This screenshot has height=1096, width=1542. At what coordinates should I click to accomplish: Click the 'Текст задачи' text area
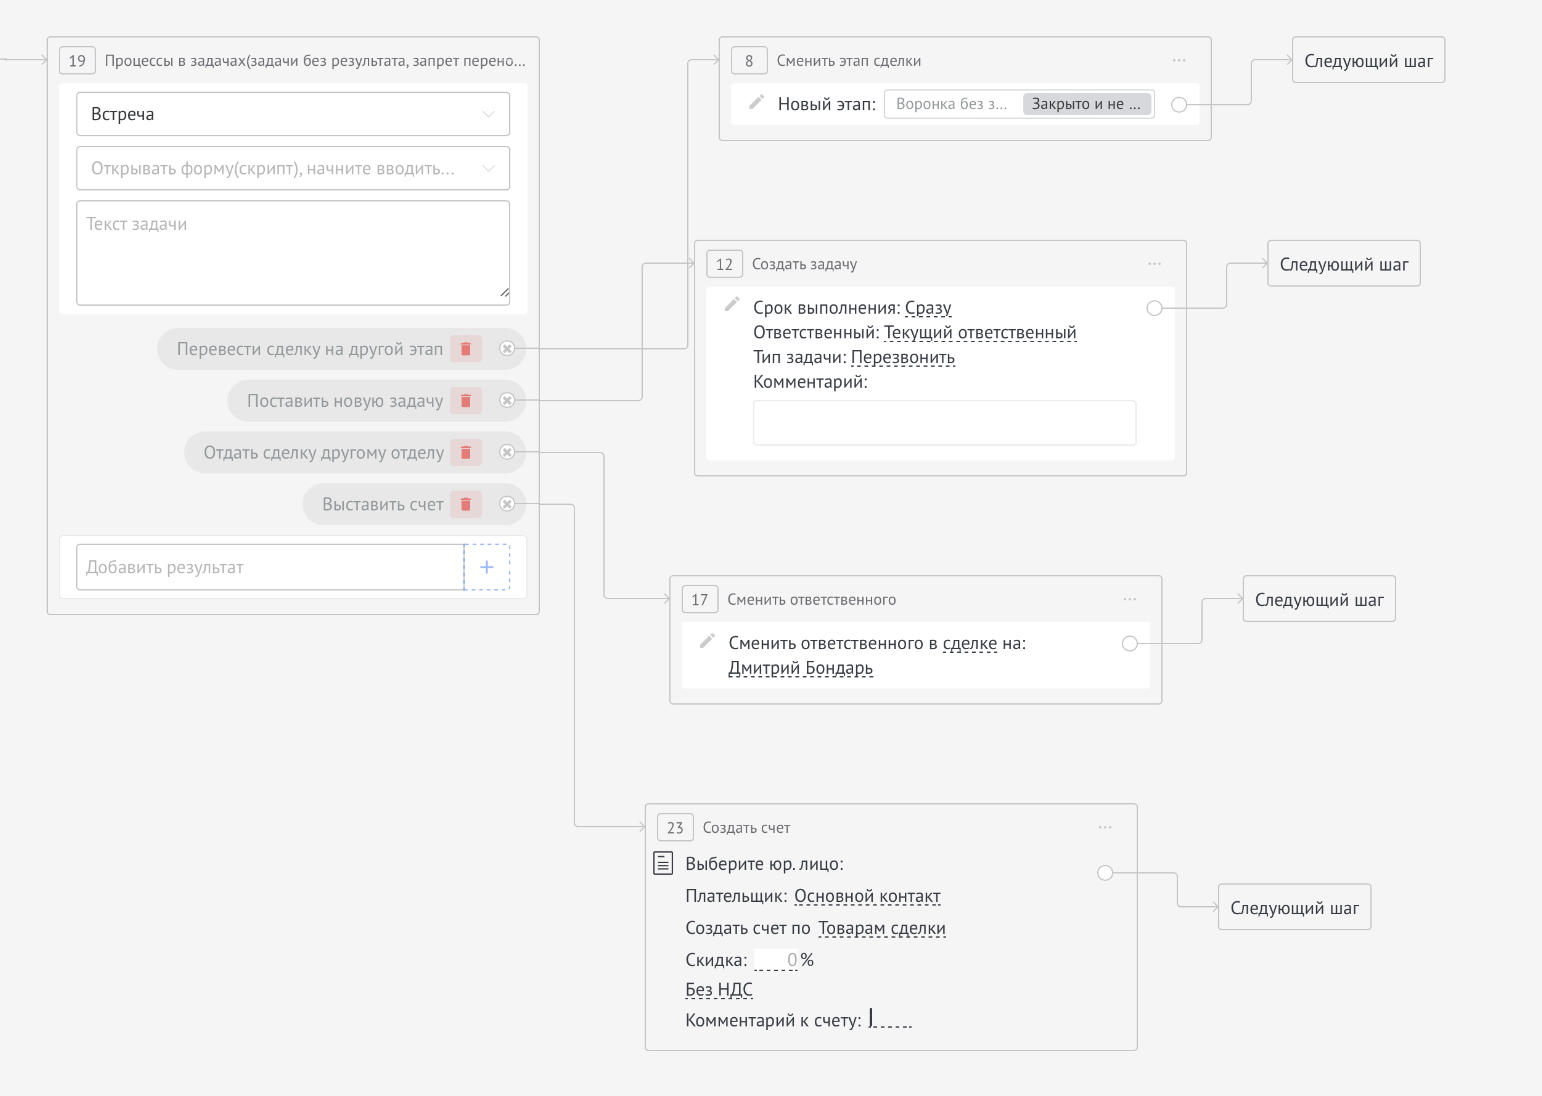tap(293, 253)
